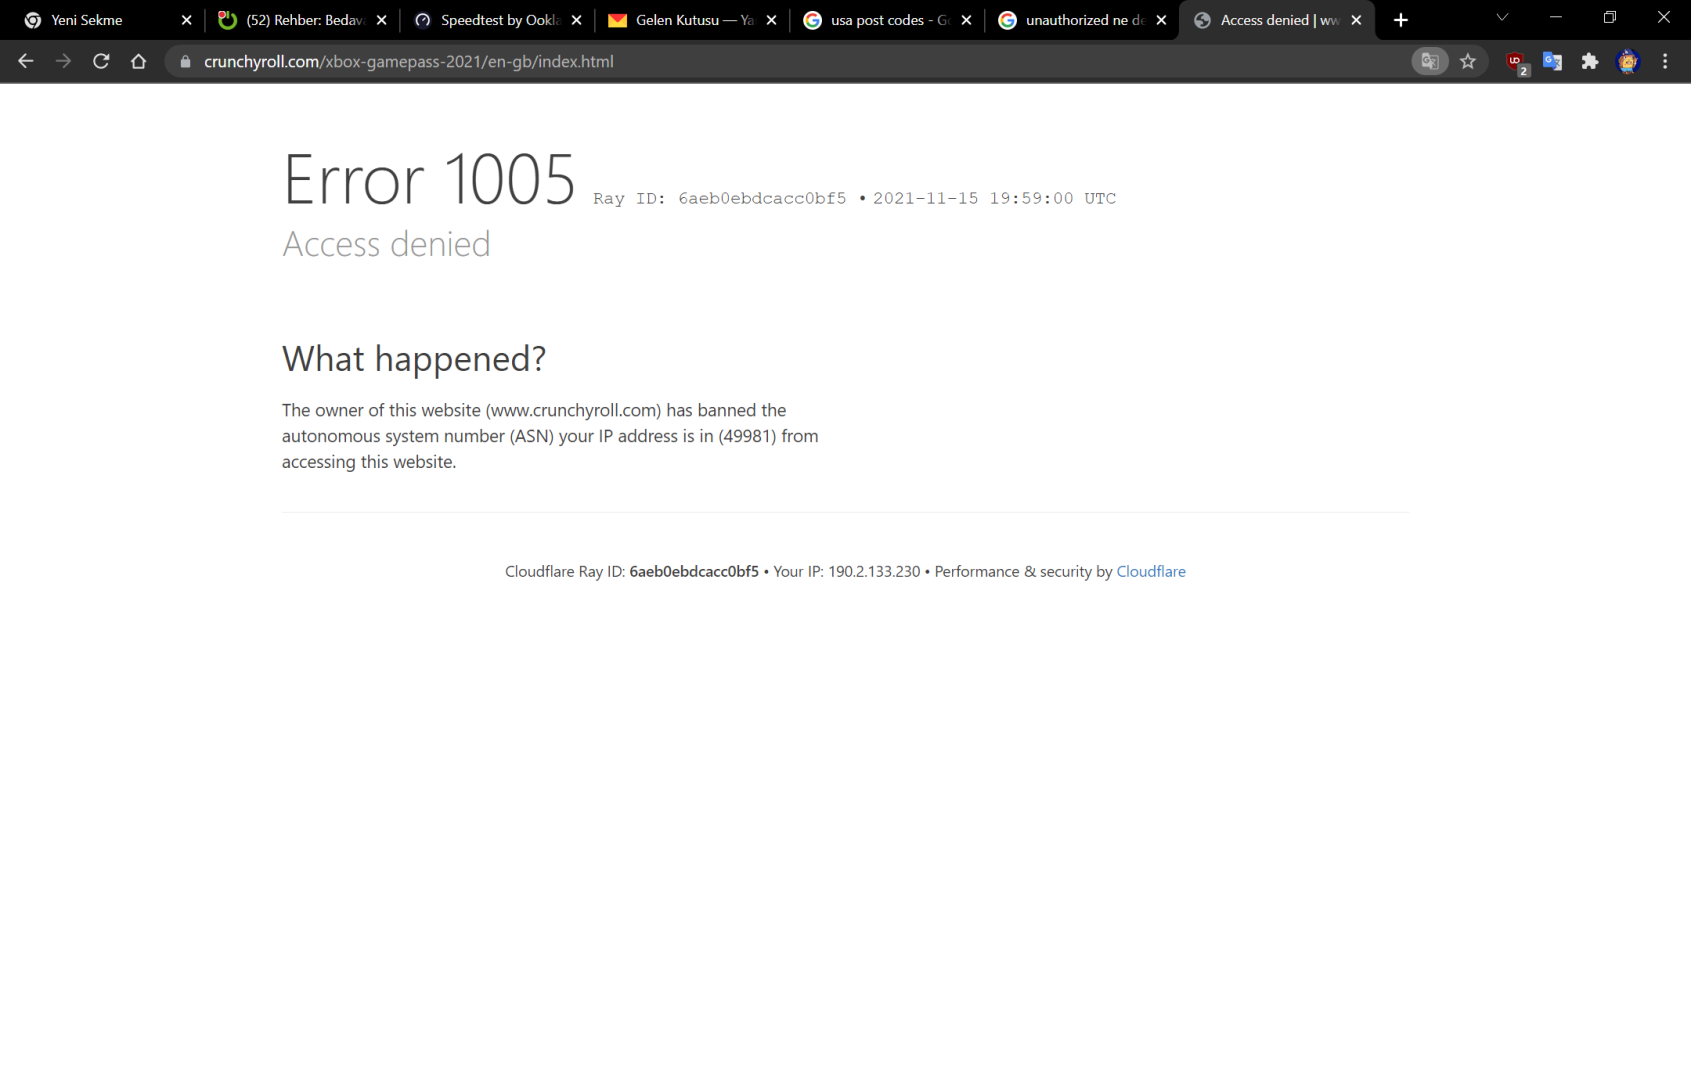Click the forward navigation arrow
Screen dimensions: 1691x1080
click(x=63, y=61)
